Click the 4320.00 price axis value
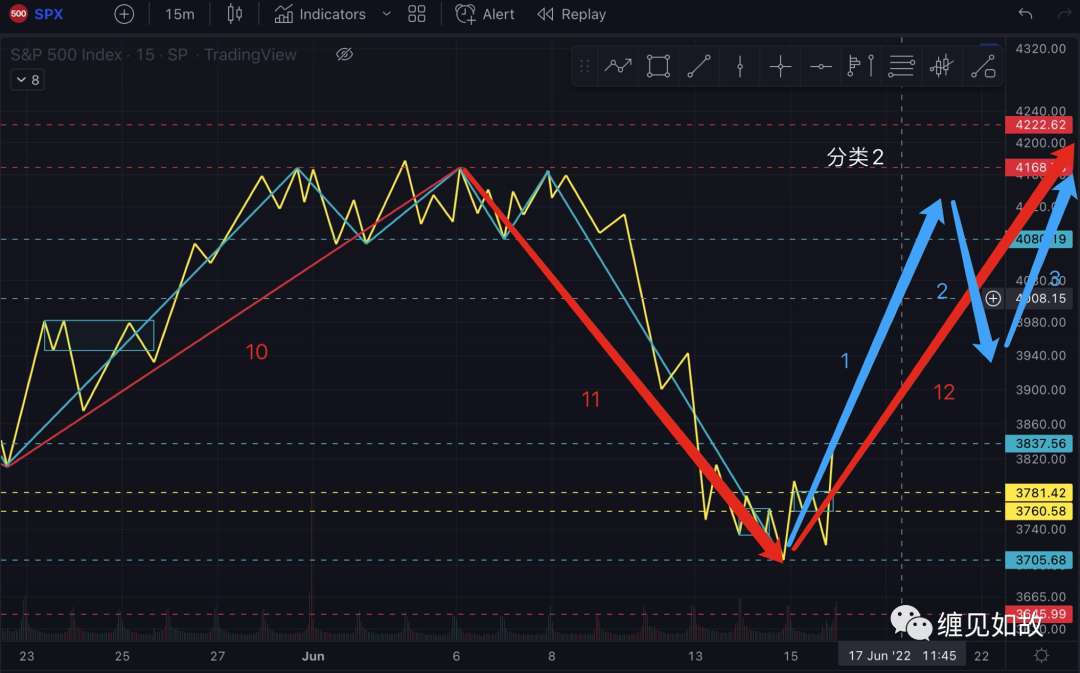 click(x=1040, y=48)
